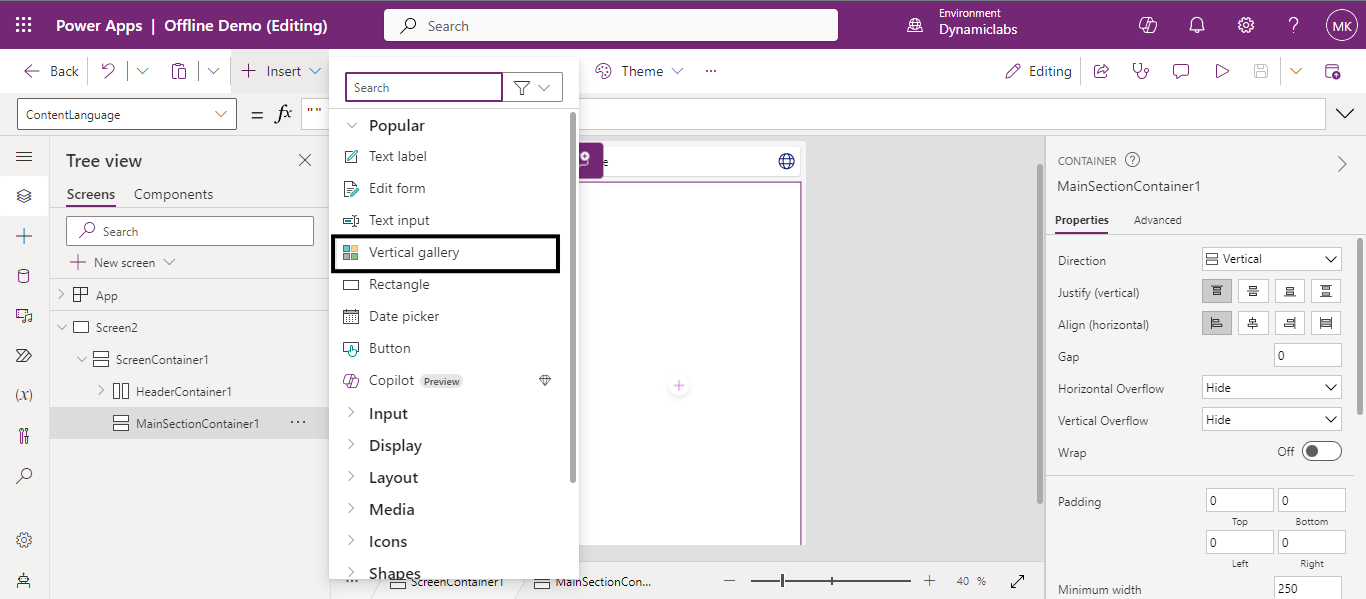Click the zoom slider handle
This screenshot has width=1366, height=599.
click(x=782, y=581)
